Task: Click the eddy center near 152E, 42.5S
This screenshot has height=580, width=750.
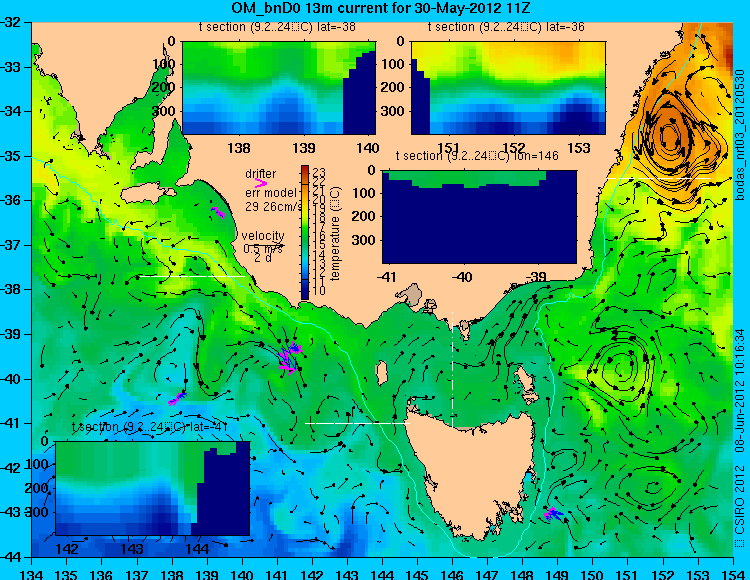Action: click(x=651, y=488)
